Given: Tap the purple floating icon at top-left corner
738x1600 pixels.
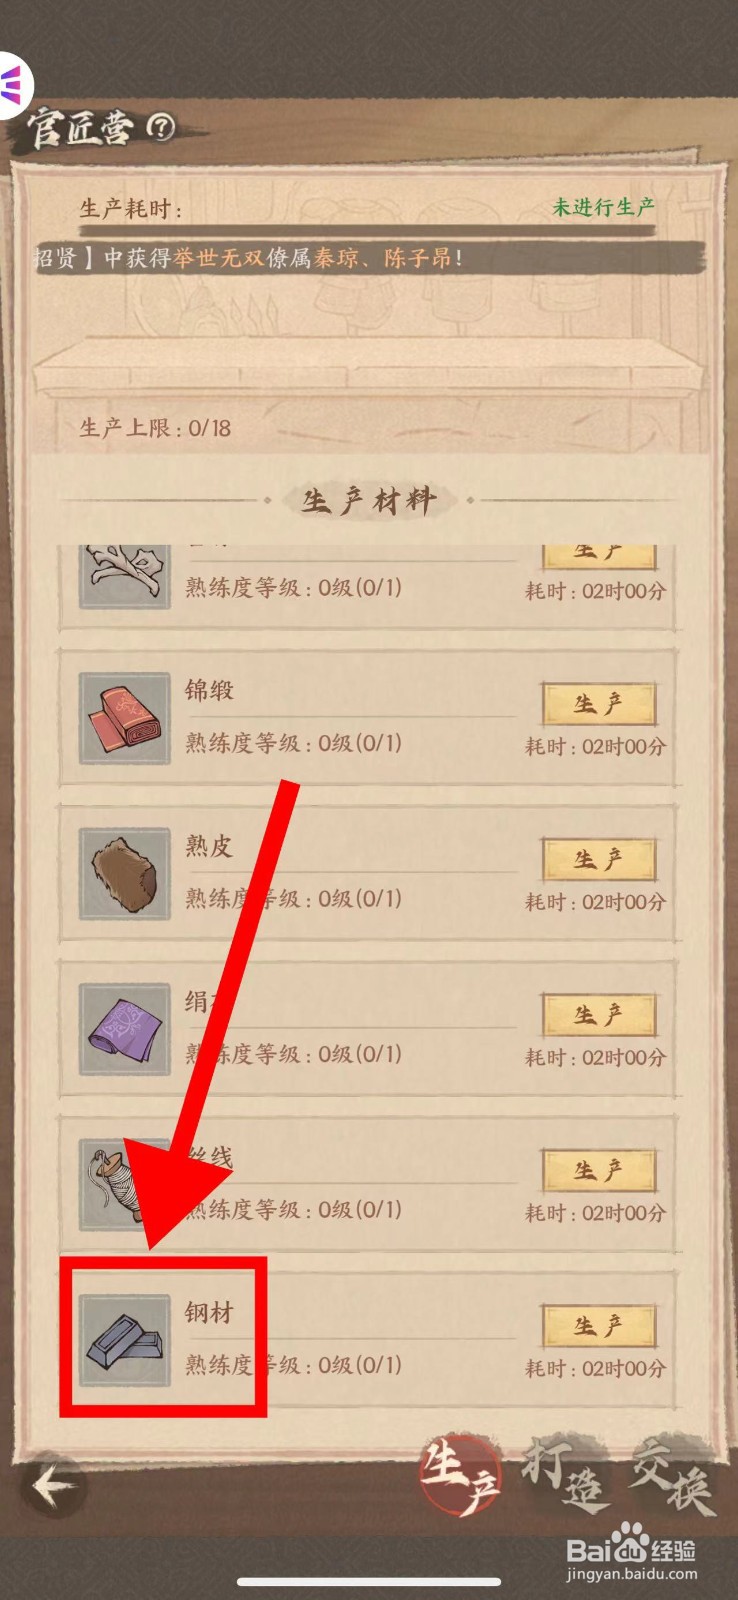Looking at the screenshot, I should pos(14,84).
